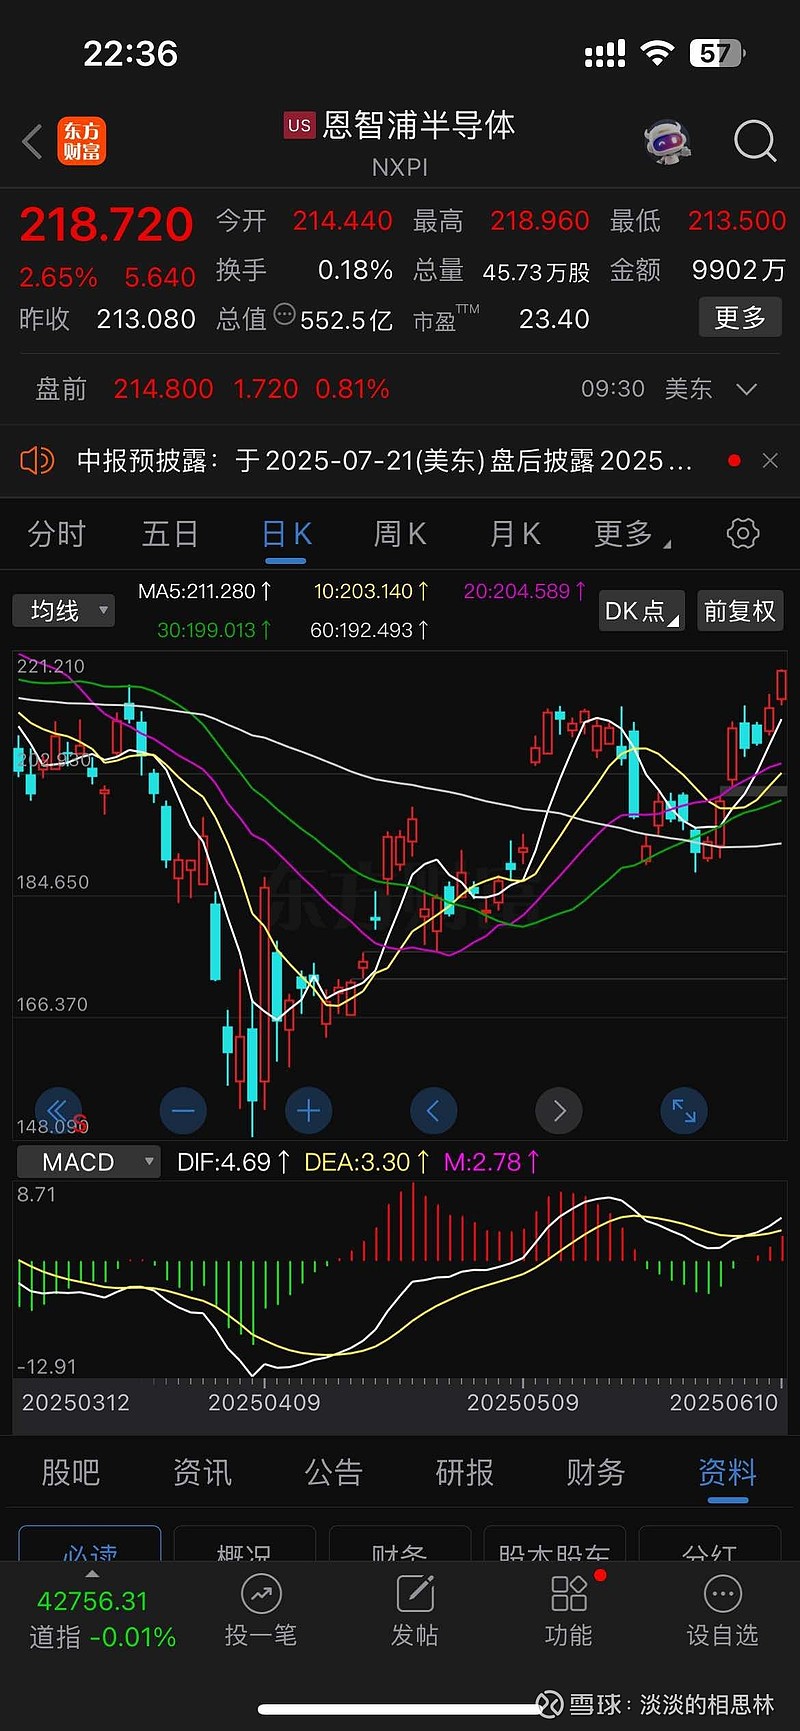Move chart left with left arrow
The height and width of the screenshot is (1731, 800).
(433, 1110)
